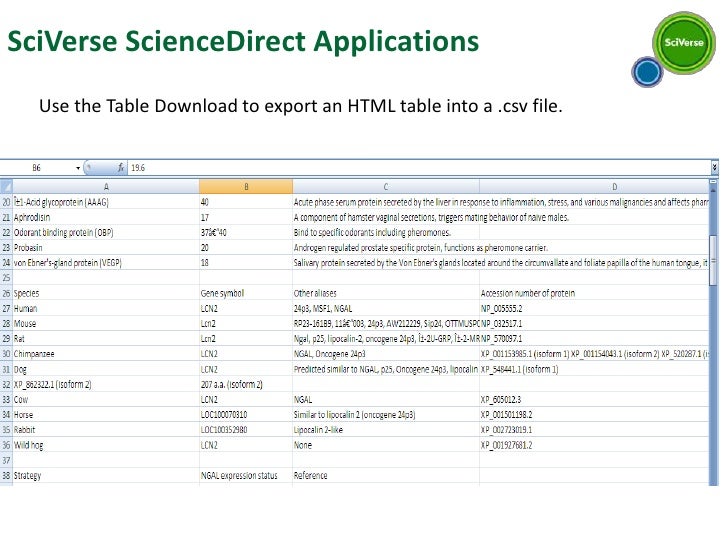Select cell 'Wild hog'
Screen dimensions: 728x546
click(106, 445)
